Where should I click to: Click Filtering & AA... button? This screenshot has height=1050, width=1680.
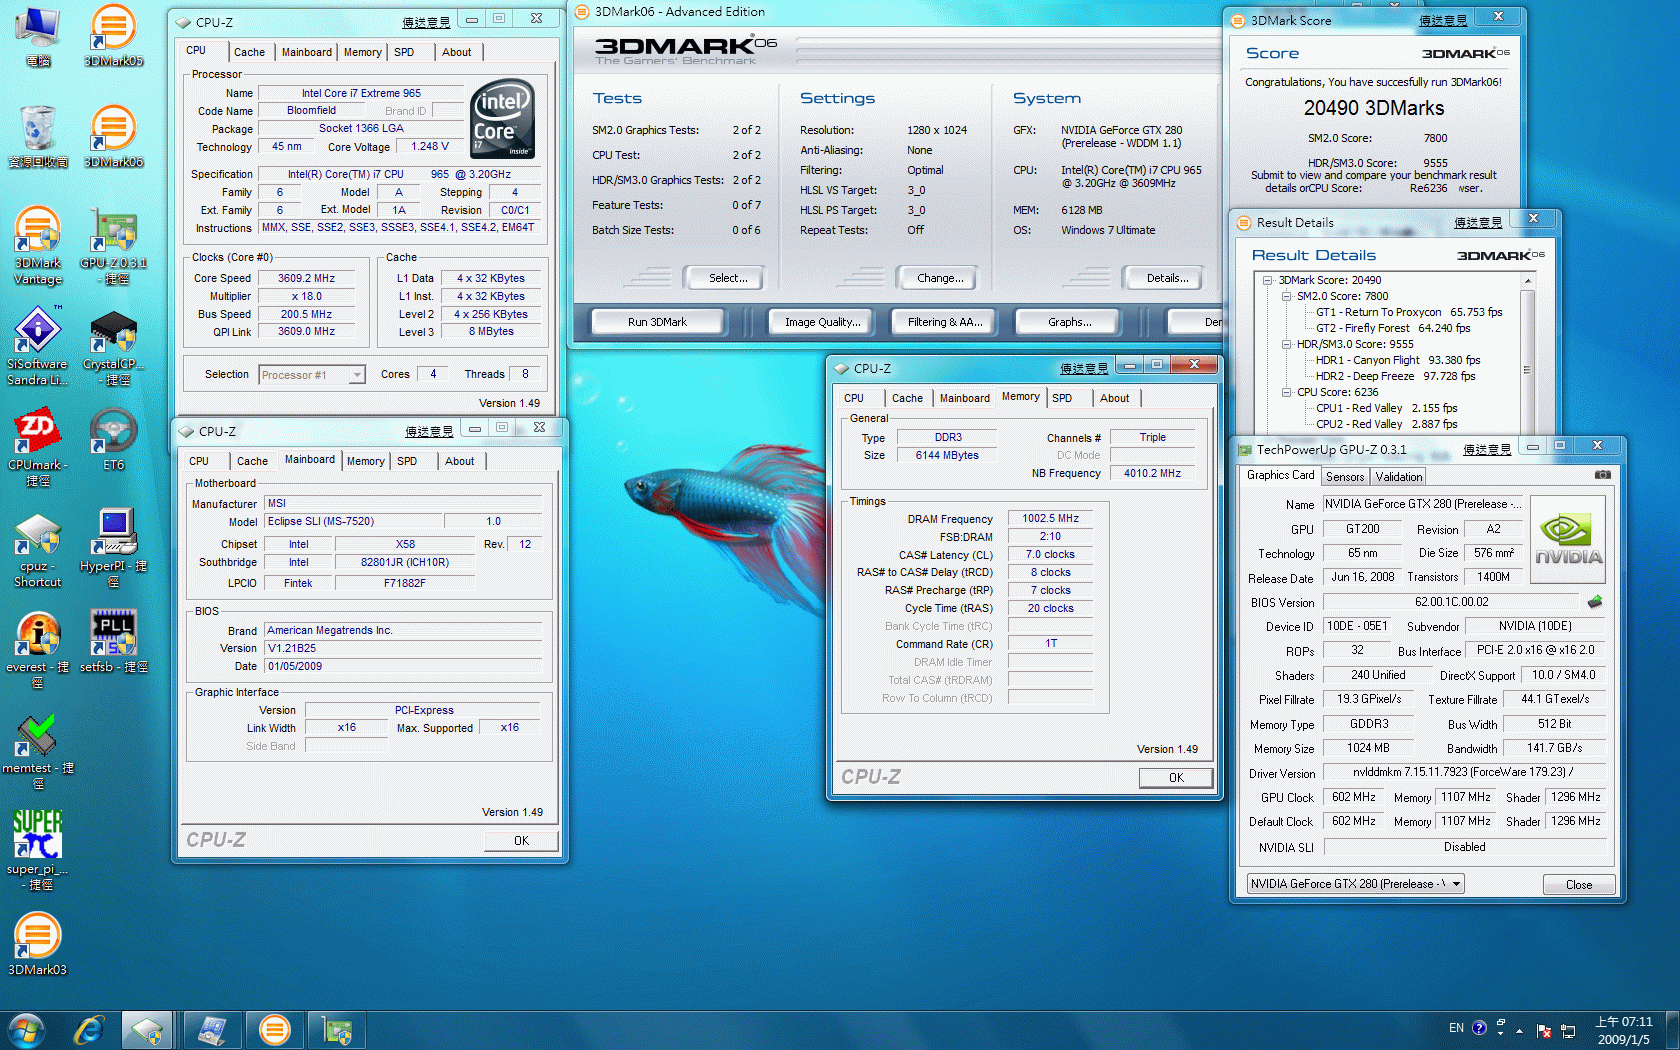pos(944,322)
